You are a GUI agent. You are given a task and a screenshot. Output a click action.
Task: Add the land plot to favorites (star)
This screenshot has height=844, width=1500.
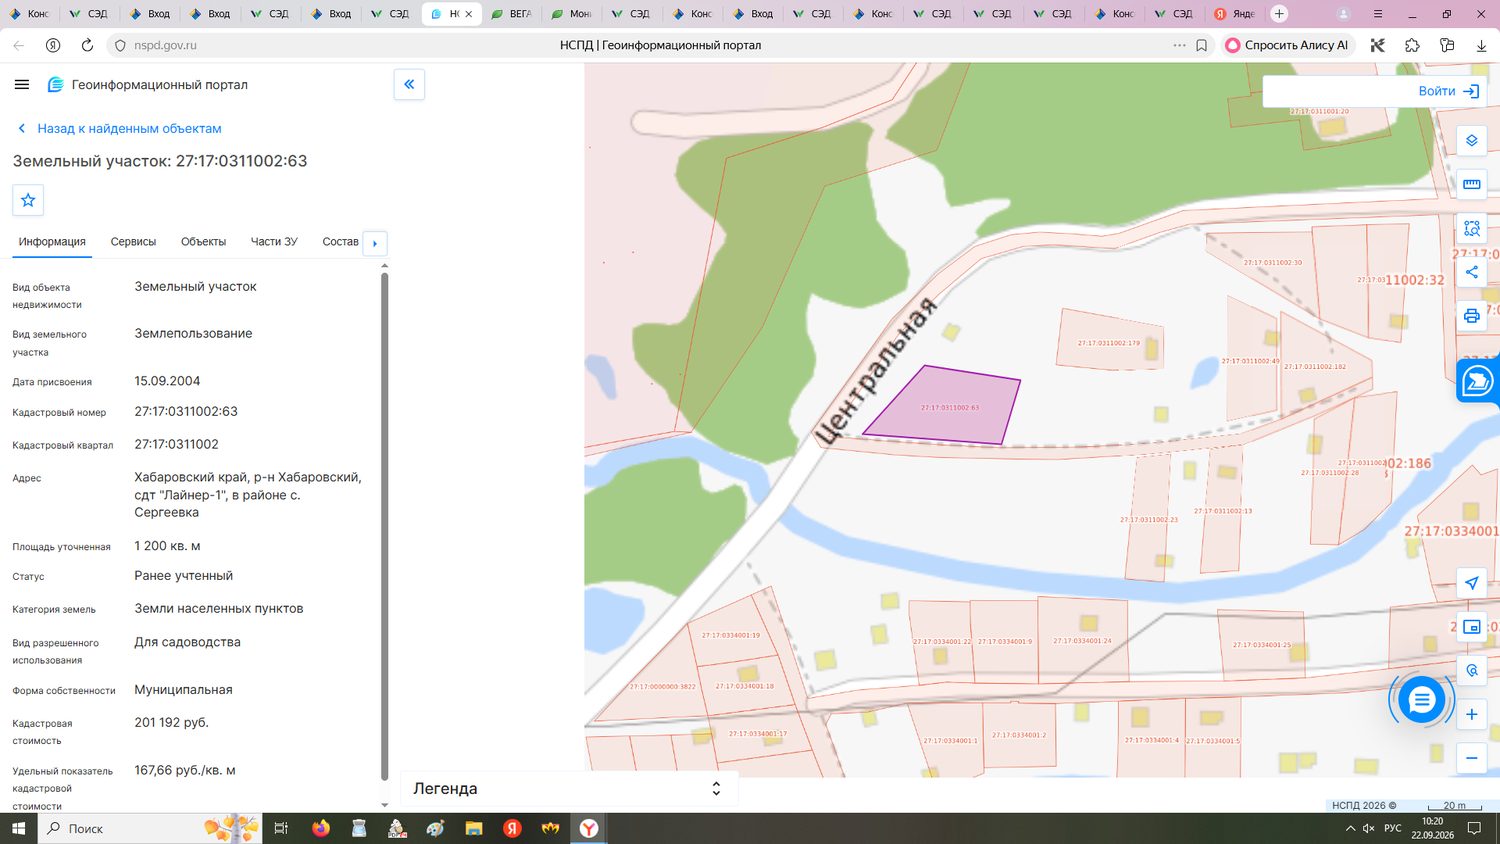(28, 200)
